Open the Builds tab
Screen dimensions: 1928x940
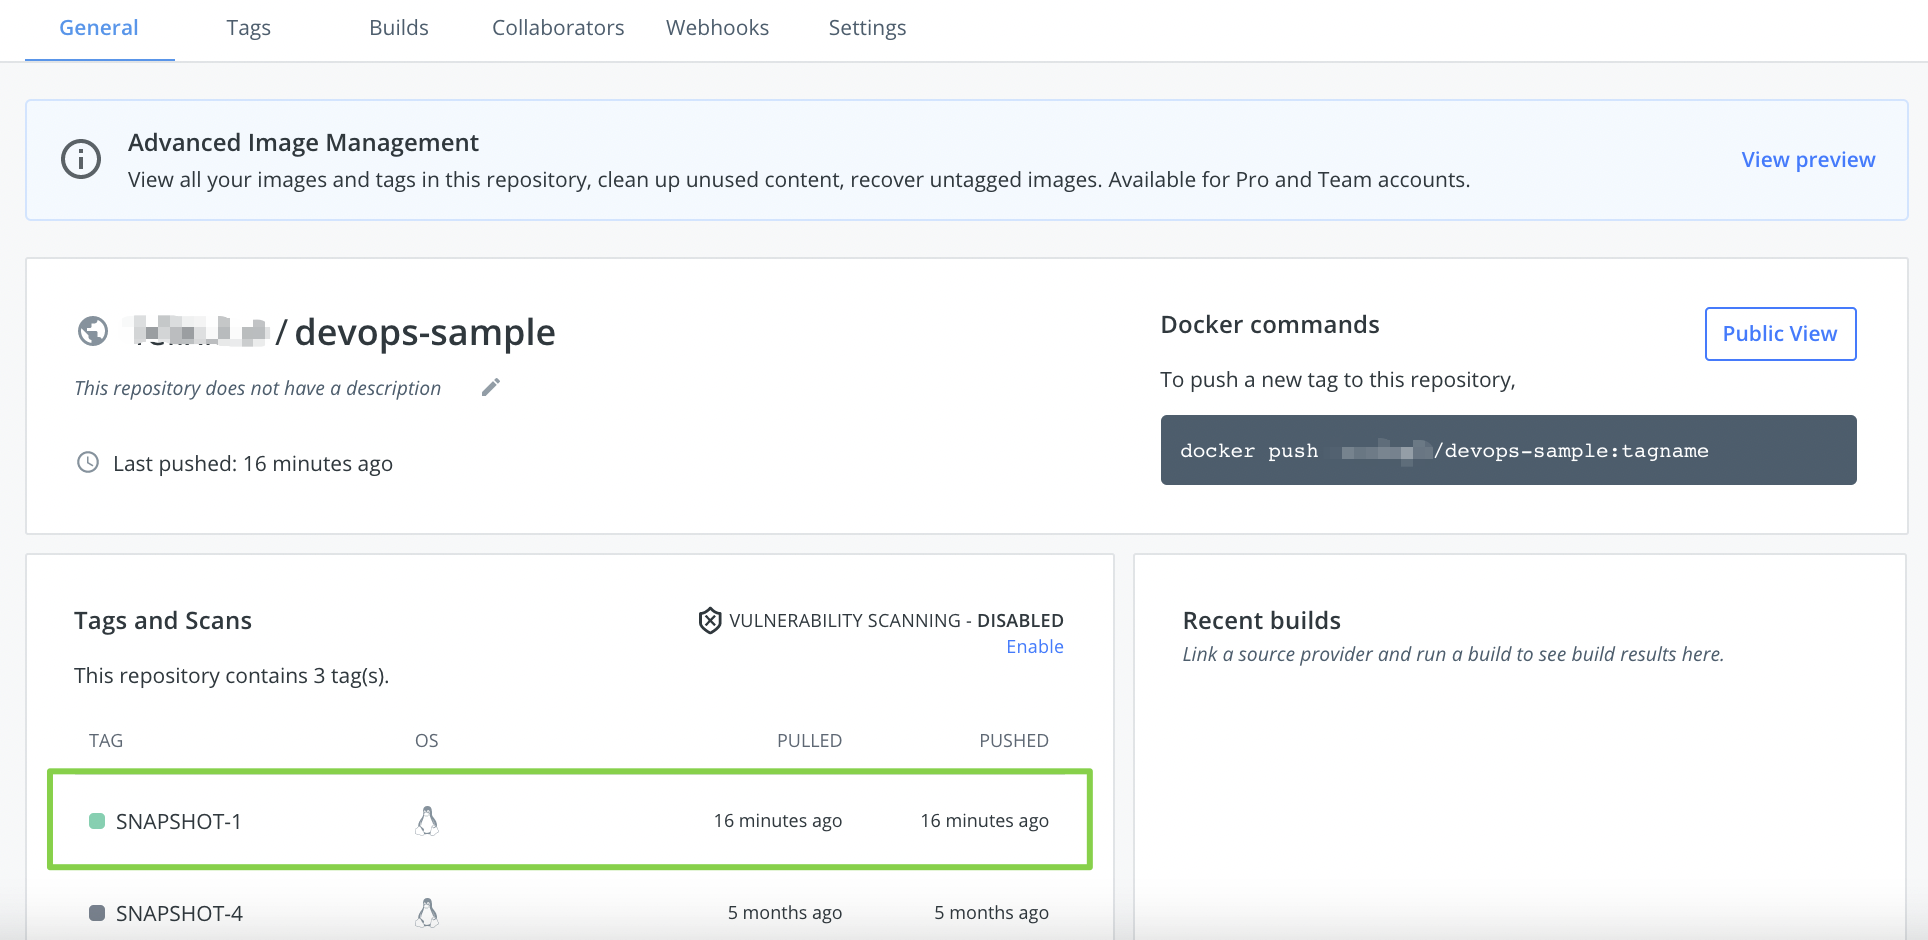[x=398, y=27]
